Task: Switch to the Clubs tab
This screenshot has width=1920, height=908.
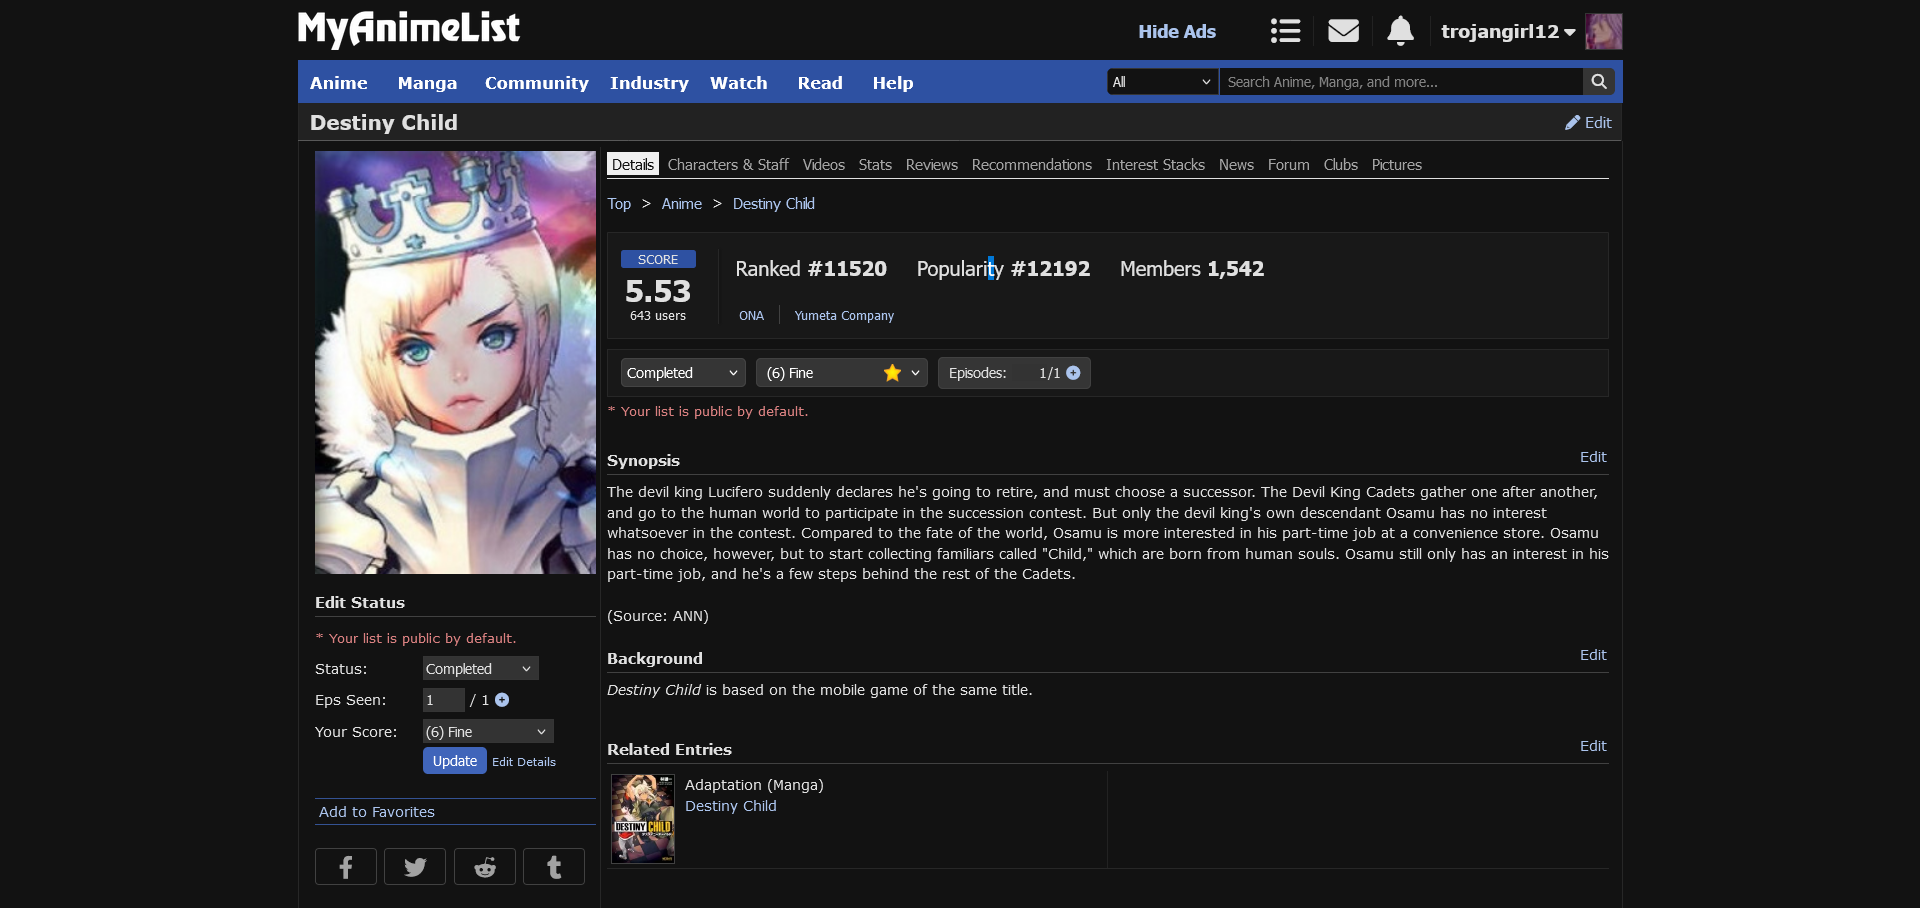Action: (1341, 164)
